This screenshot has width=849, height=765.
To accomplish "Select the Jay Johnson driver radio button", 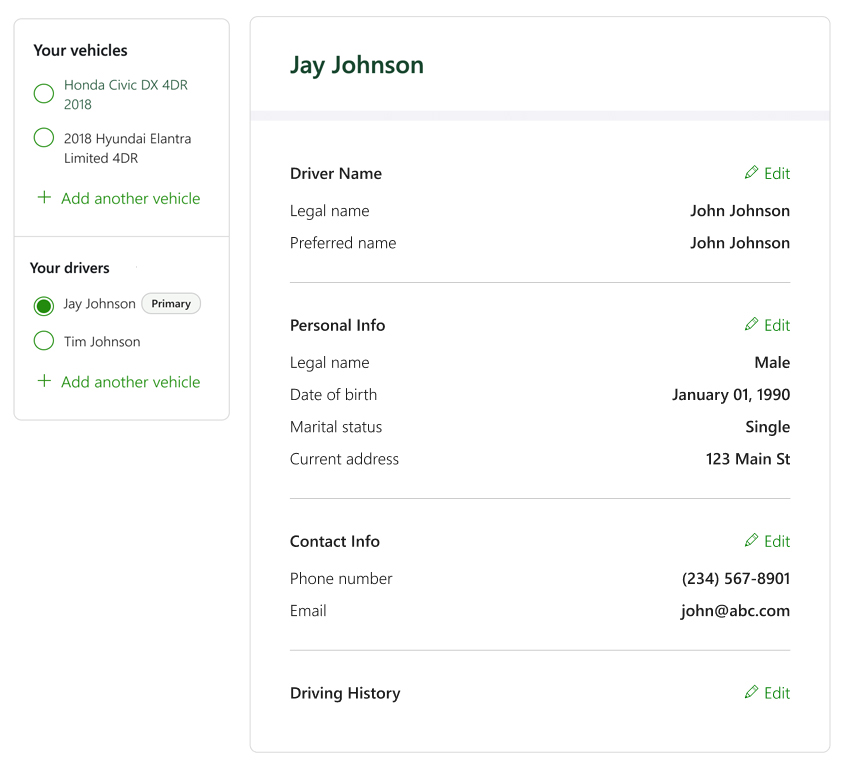I will [44, 305].
